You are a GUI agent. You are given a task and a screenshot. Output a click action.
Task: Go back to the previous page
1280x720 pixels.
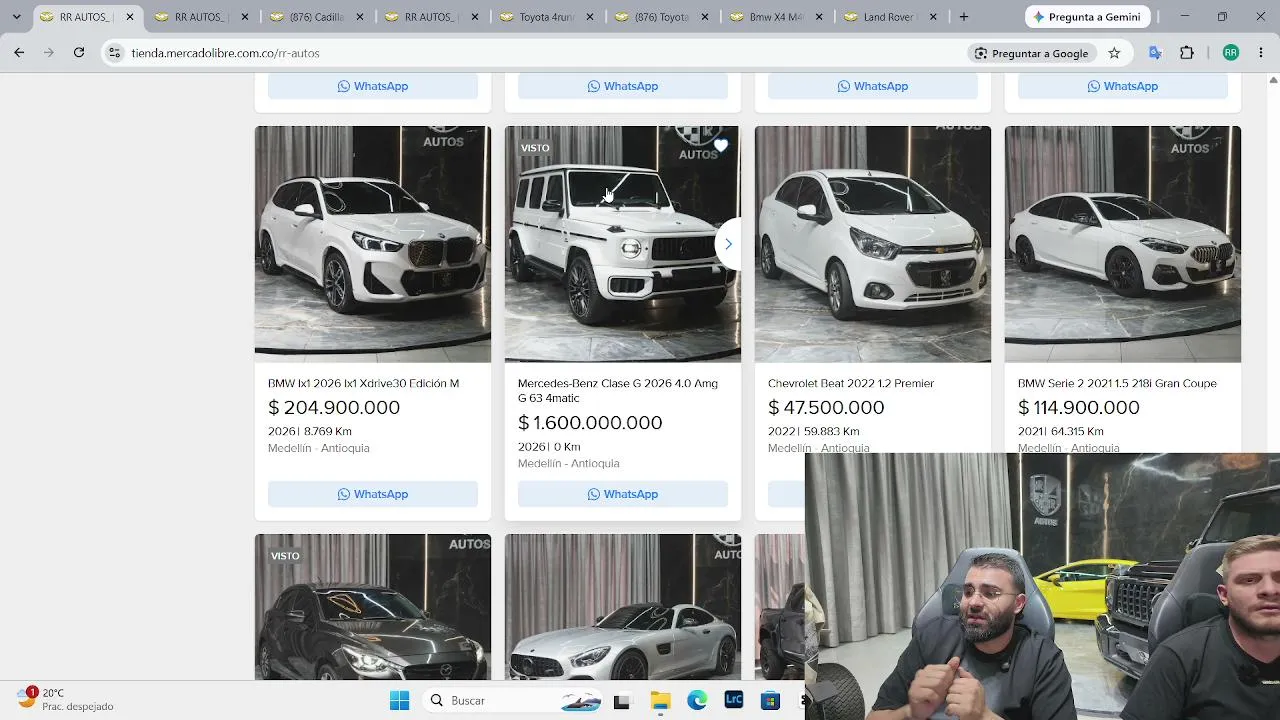[19, 53]
